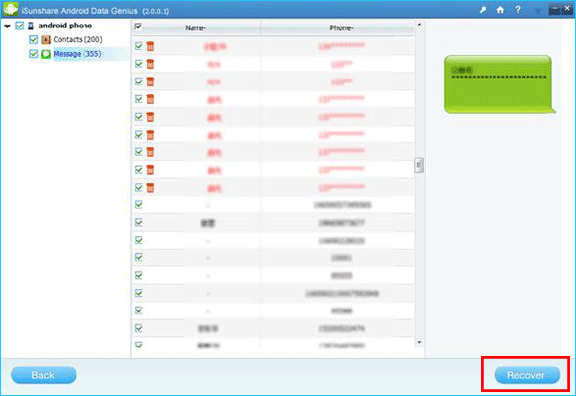Click the green Message bubble icon

coord(46,54)
